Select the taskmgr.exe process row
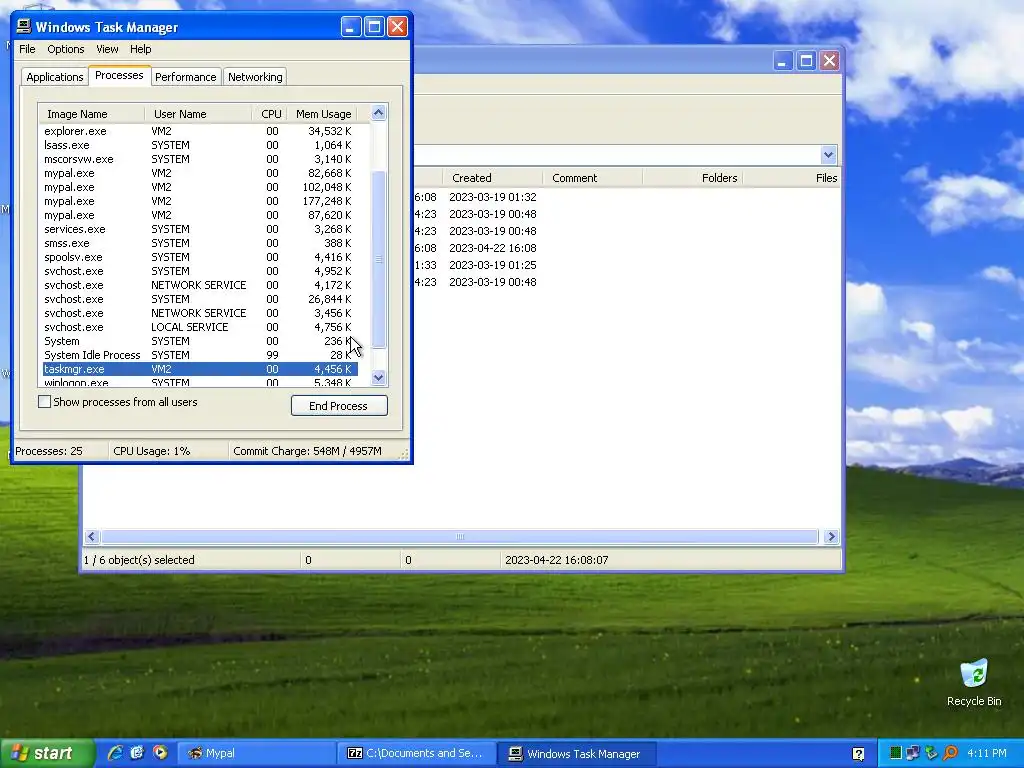Viewport: 1024px width, 768px height. click(x=199, y=369)
